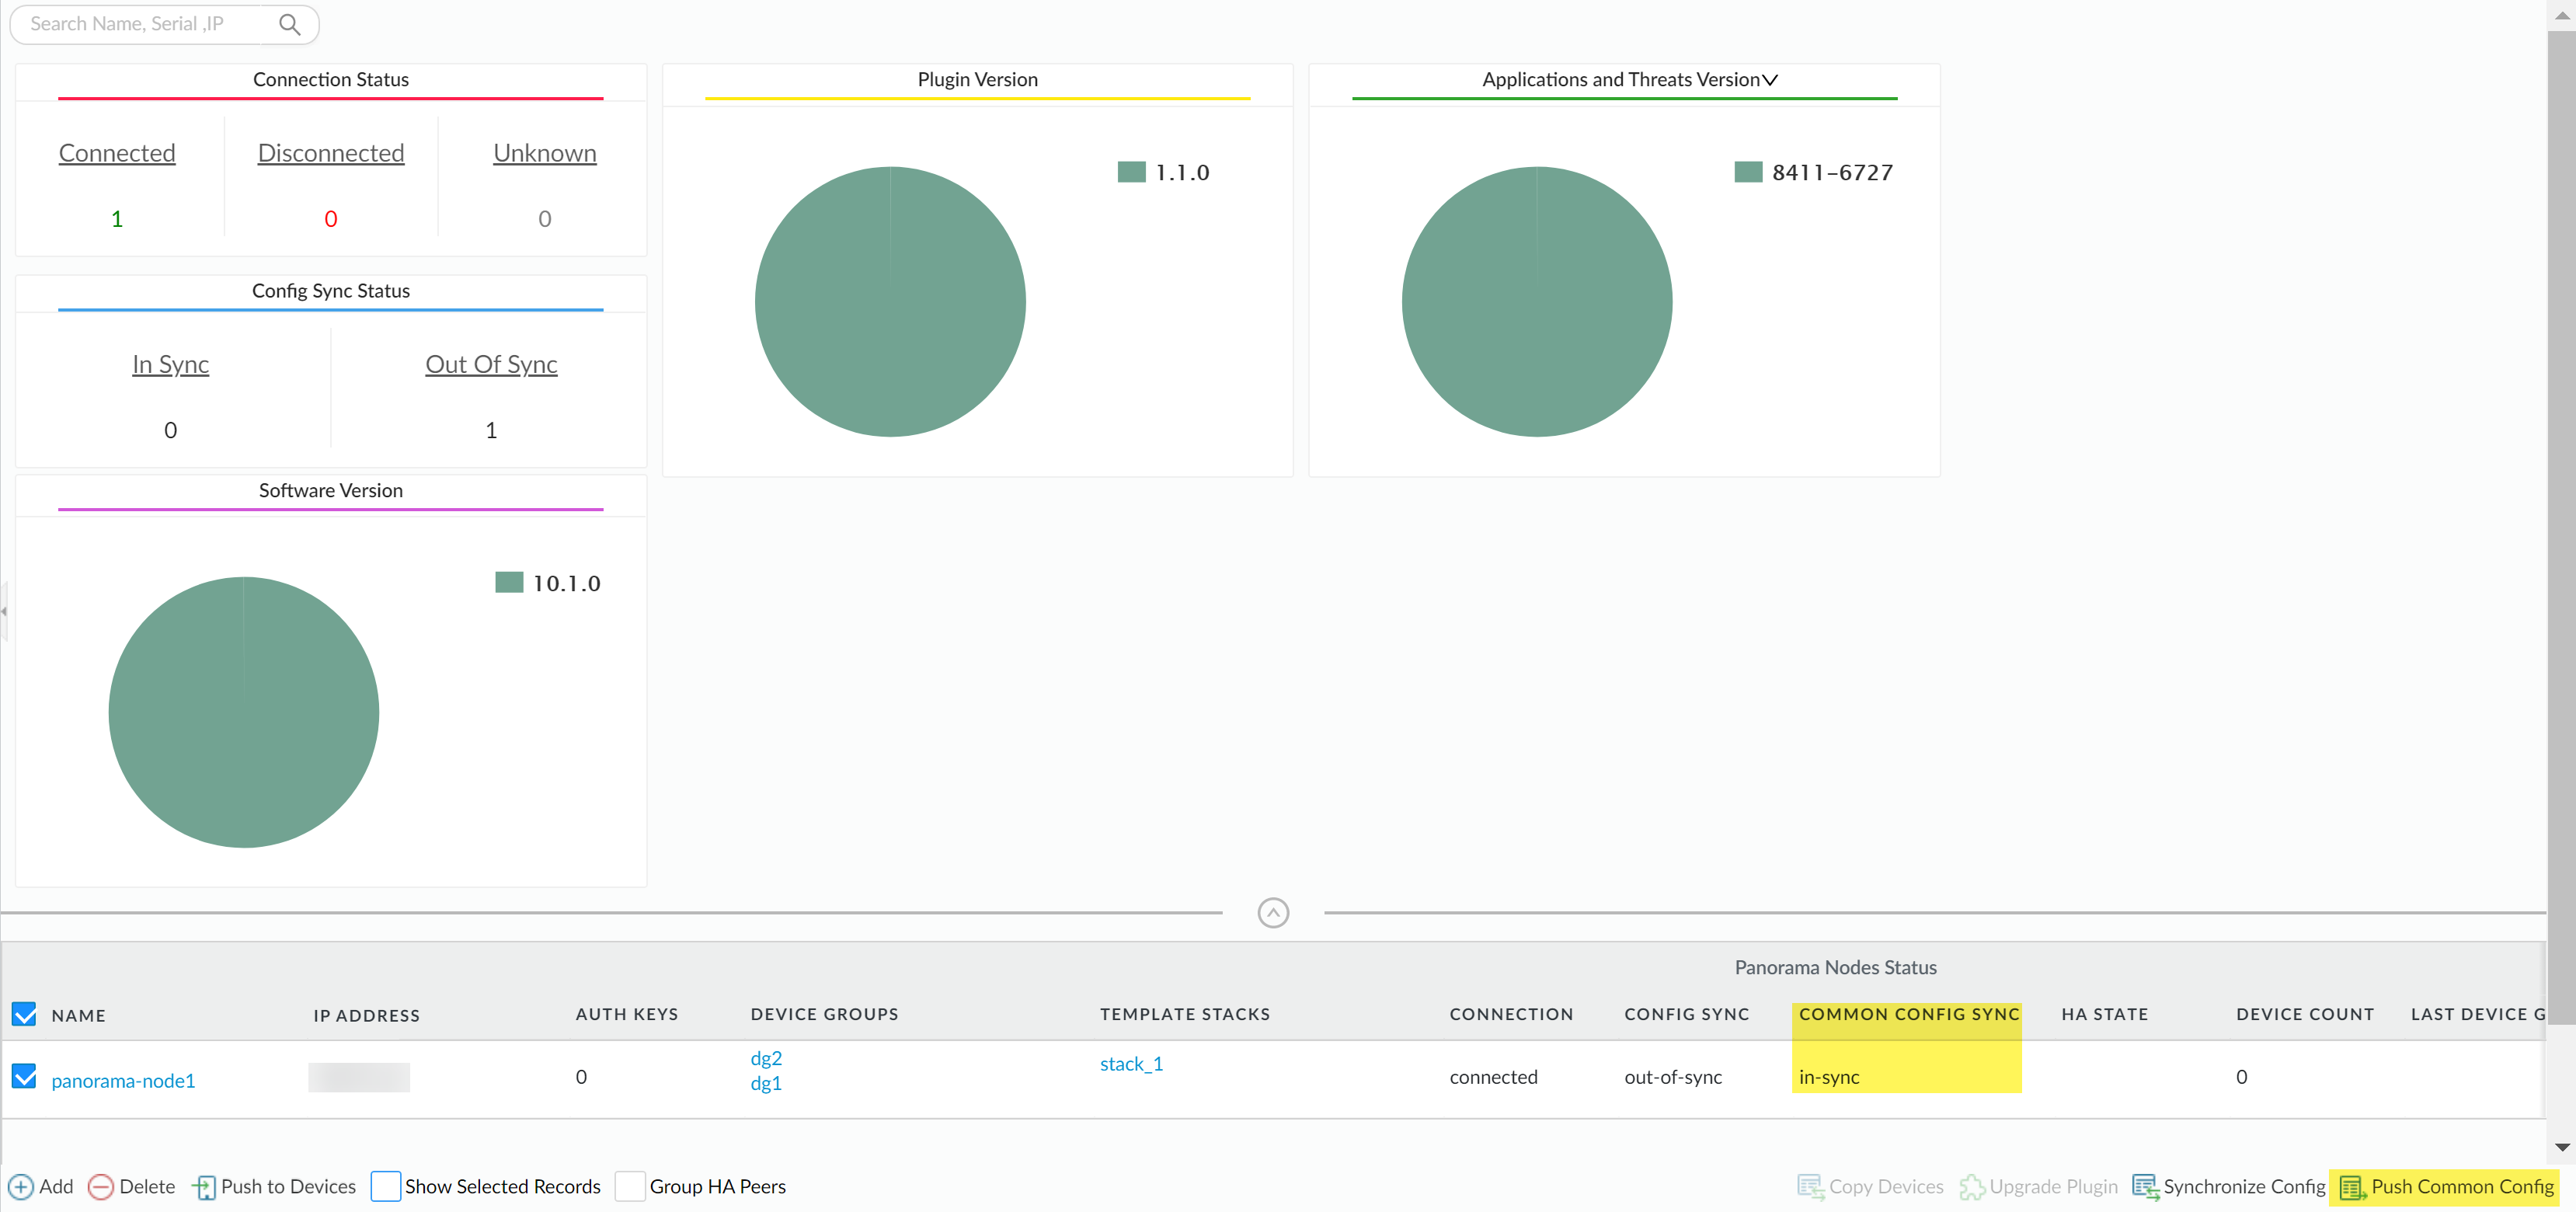Toggle the select-all checkbox beside NAME

(x=24, y=1014)
